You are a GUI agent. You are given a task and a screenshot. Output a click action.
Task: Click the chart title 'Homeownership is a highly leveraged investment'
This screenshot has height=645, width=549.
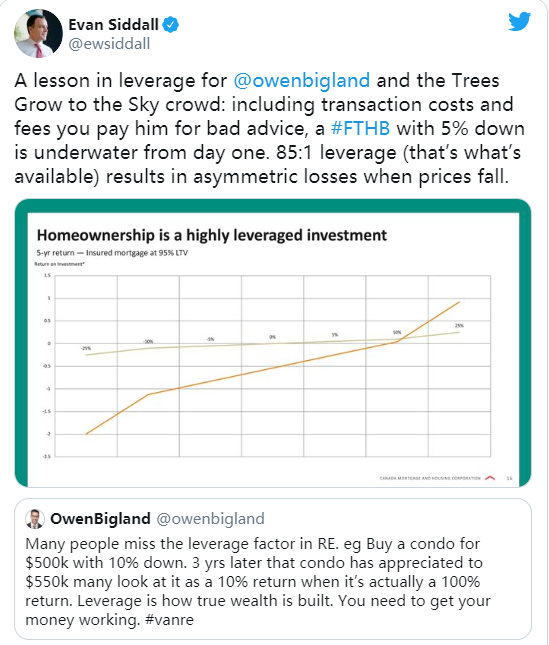click(x=212, y=235)
